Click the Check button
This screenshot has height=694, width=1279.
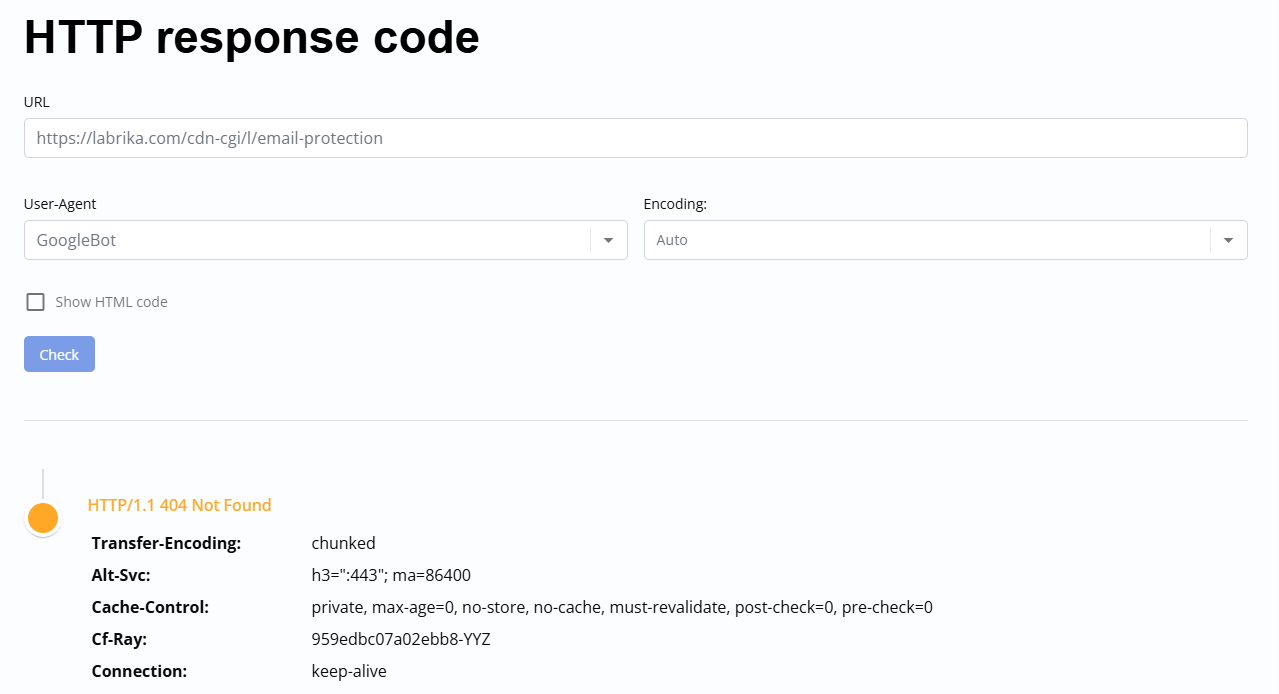[59, 354]
